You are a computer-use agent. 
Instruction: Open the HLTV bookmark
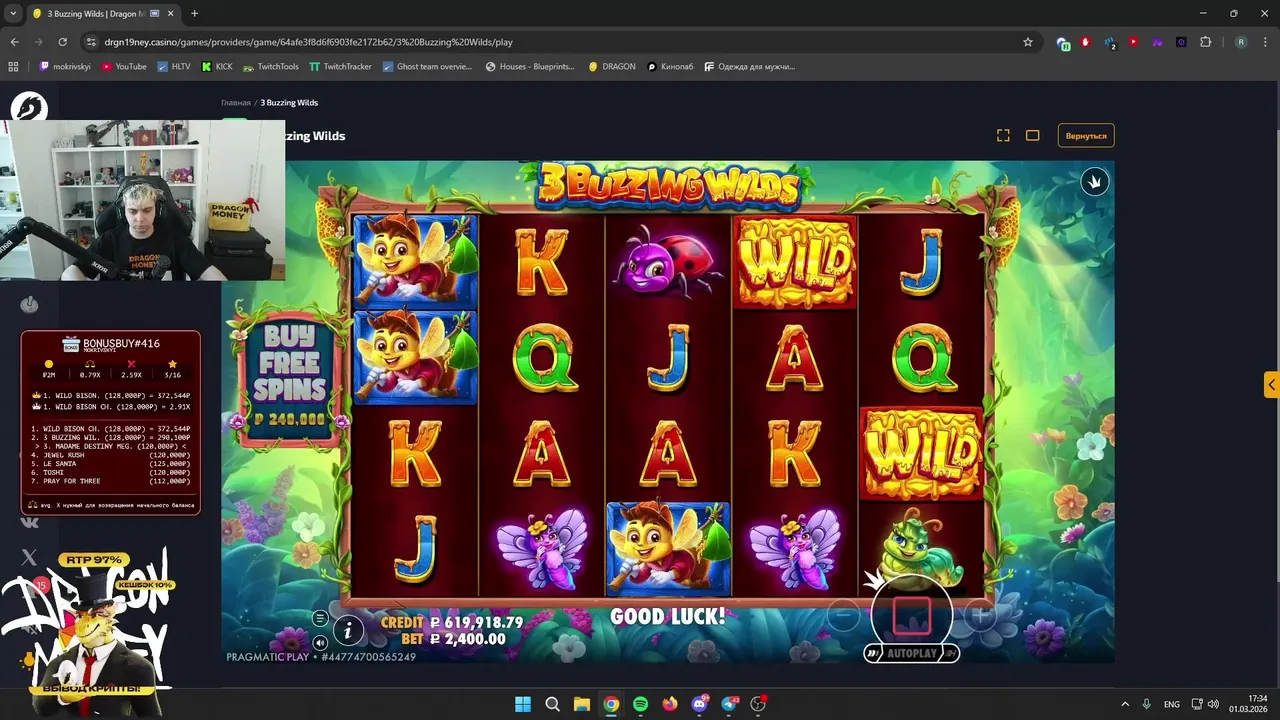click(x=173, y=67)
